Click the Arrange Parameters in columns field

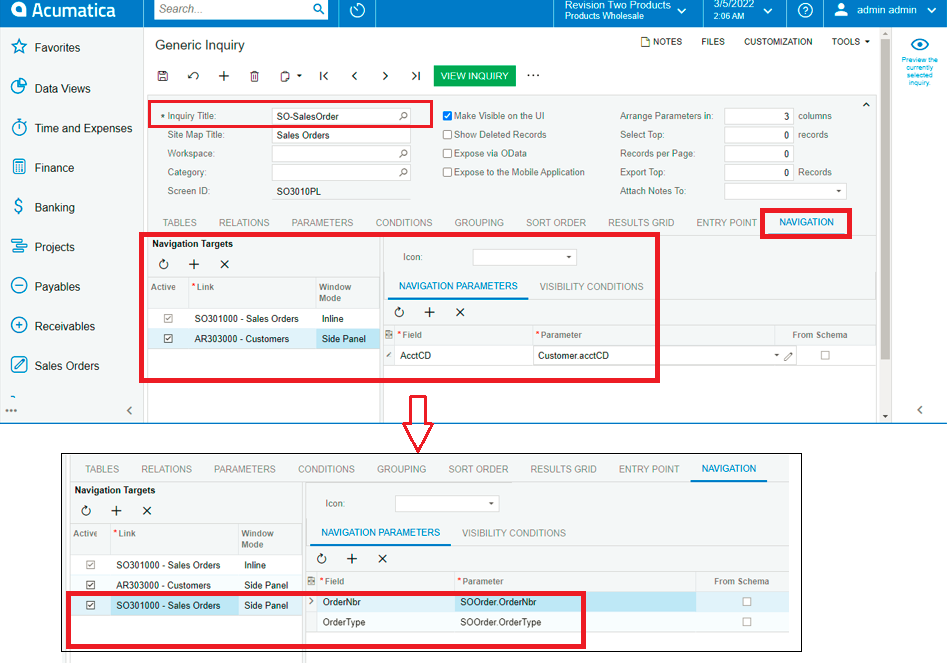click(759, 116)
